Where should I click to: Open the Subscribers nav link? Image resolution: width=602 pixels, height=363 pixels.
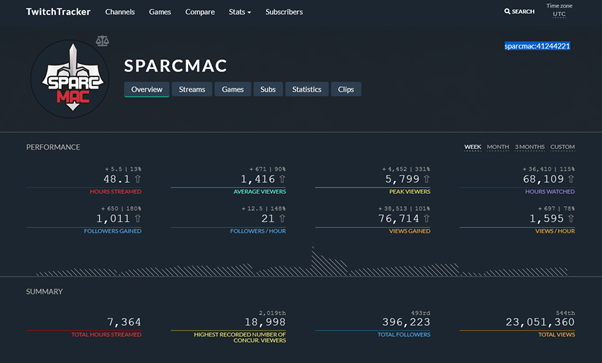[284, 12]
